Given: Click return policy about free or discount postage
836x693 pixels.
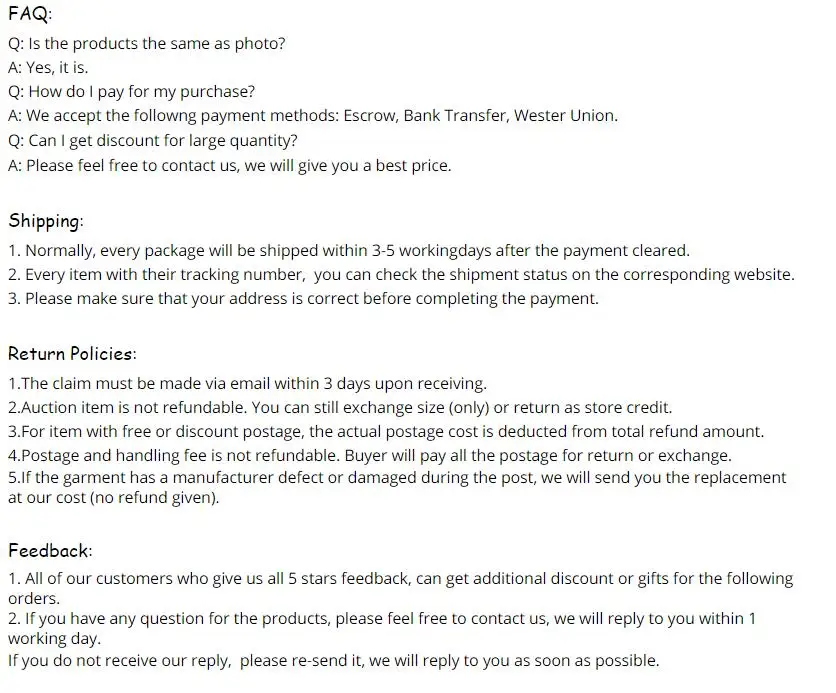Looking at the screenshot, I should (386, 432).
